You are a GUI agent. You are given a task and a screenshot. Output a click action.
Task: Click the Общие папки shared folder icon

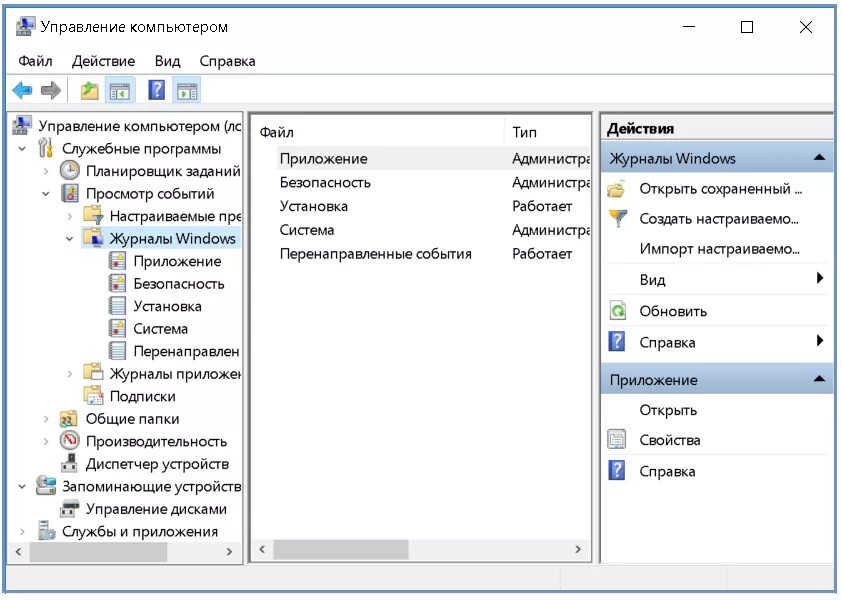pyautogui.click(x=69, y=418)
